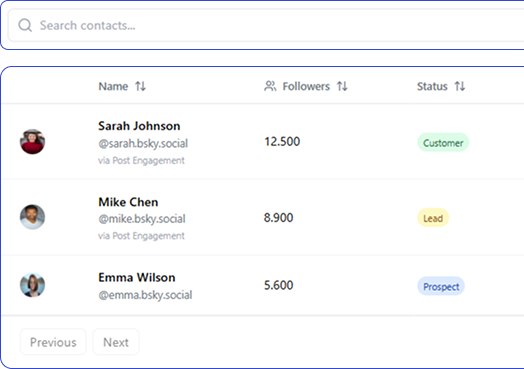524x369 pixels.
Task: Click the magnifying glass search icon
Action: tap(25, 25)
